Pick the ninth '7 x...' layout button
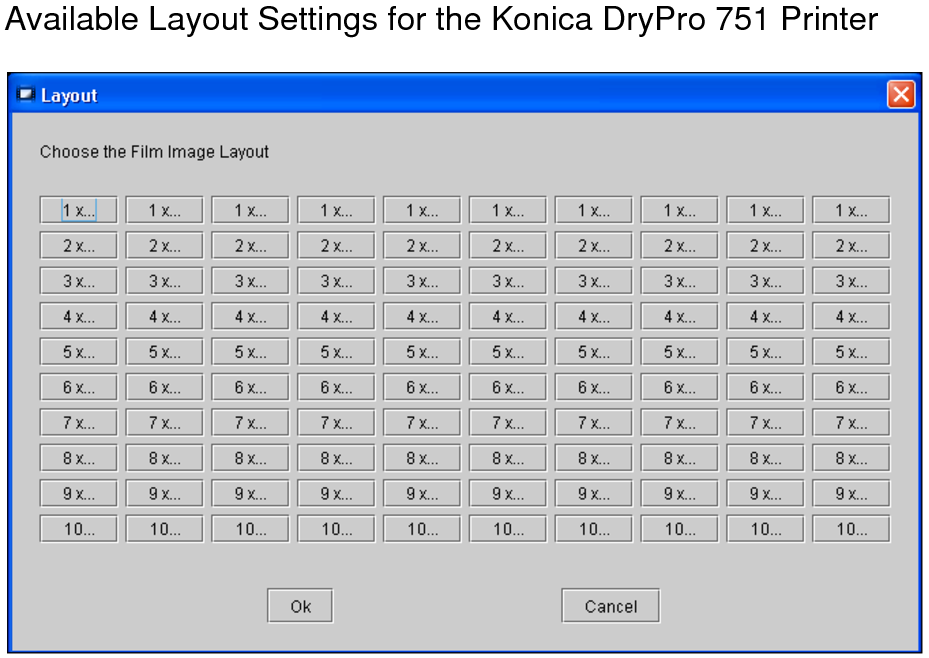The image size is (929, 658). tap(765, 423)
